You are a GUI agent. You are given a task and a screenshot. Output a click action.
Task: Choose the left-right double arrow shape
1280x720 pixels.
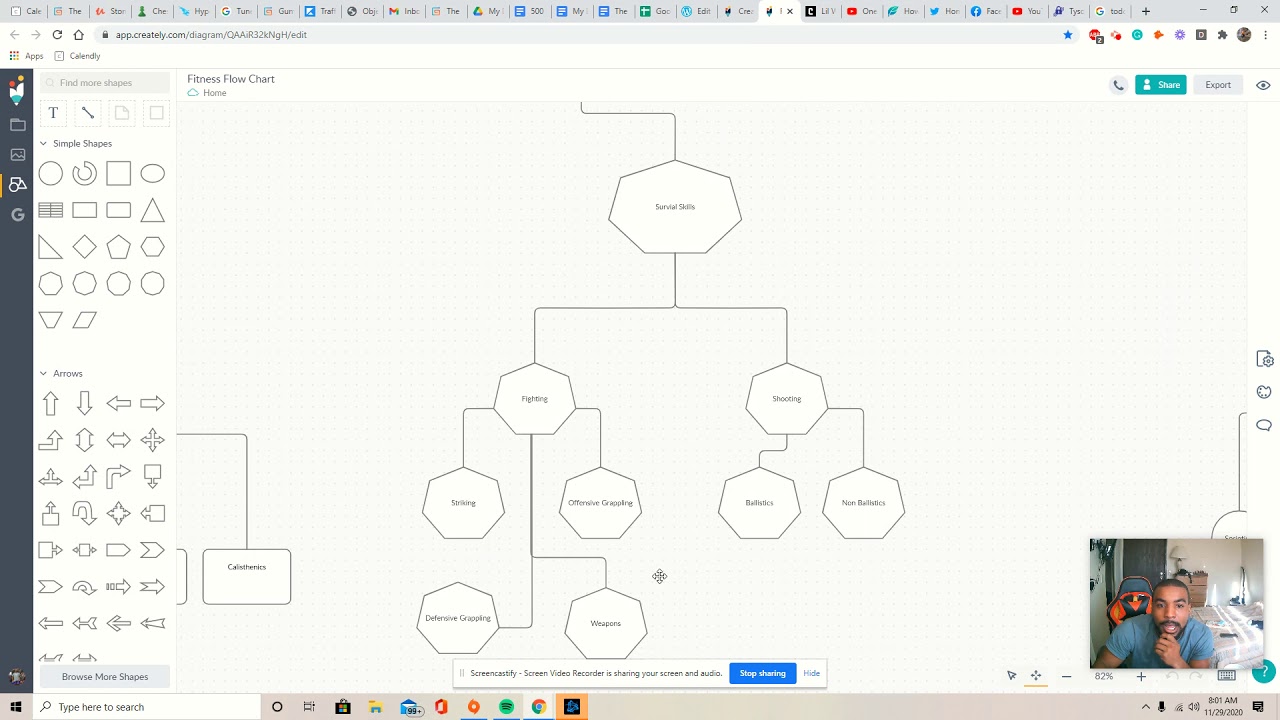point(118,440)
